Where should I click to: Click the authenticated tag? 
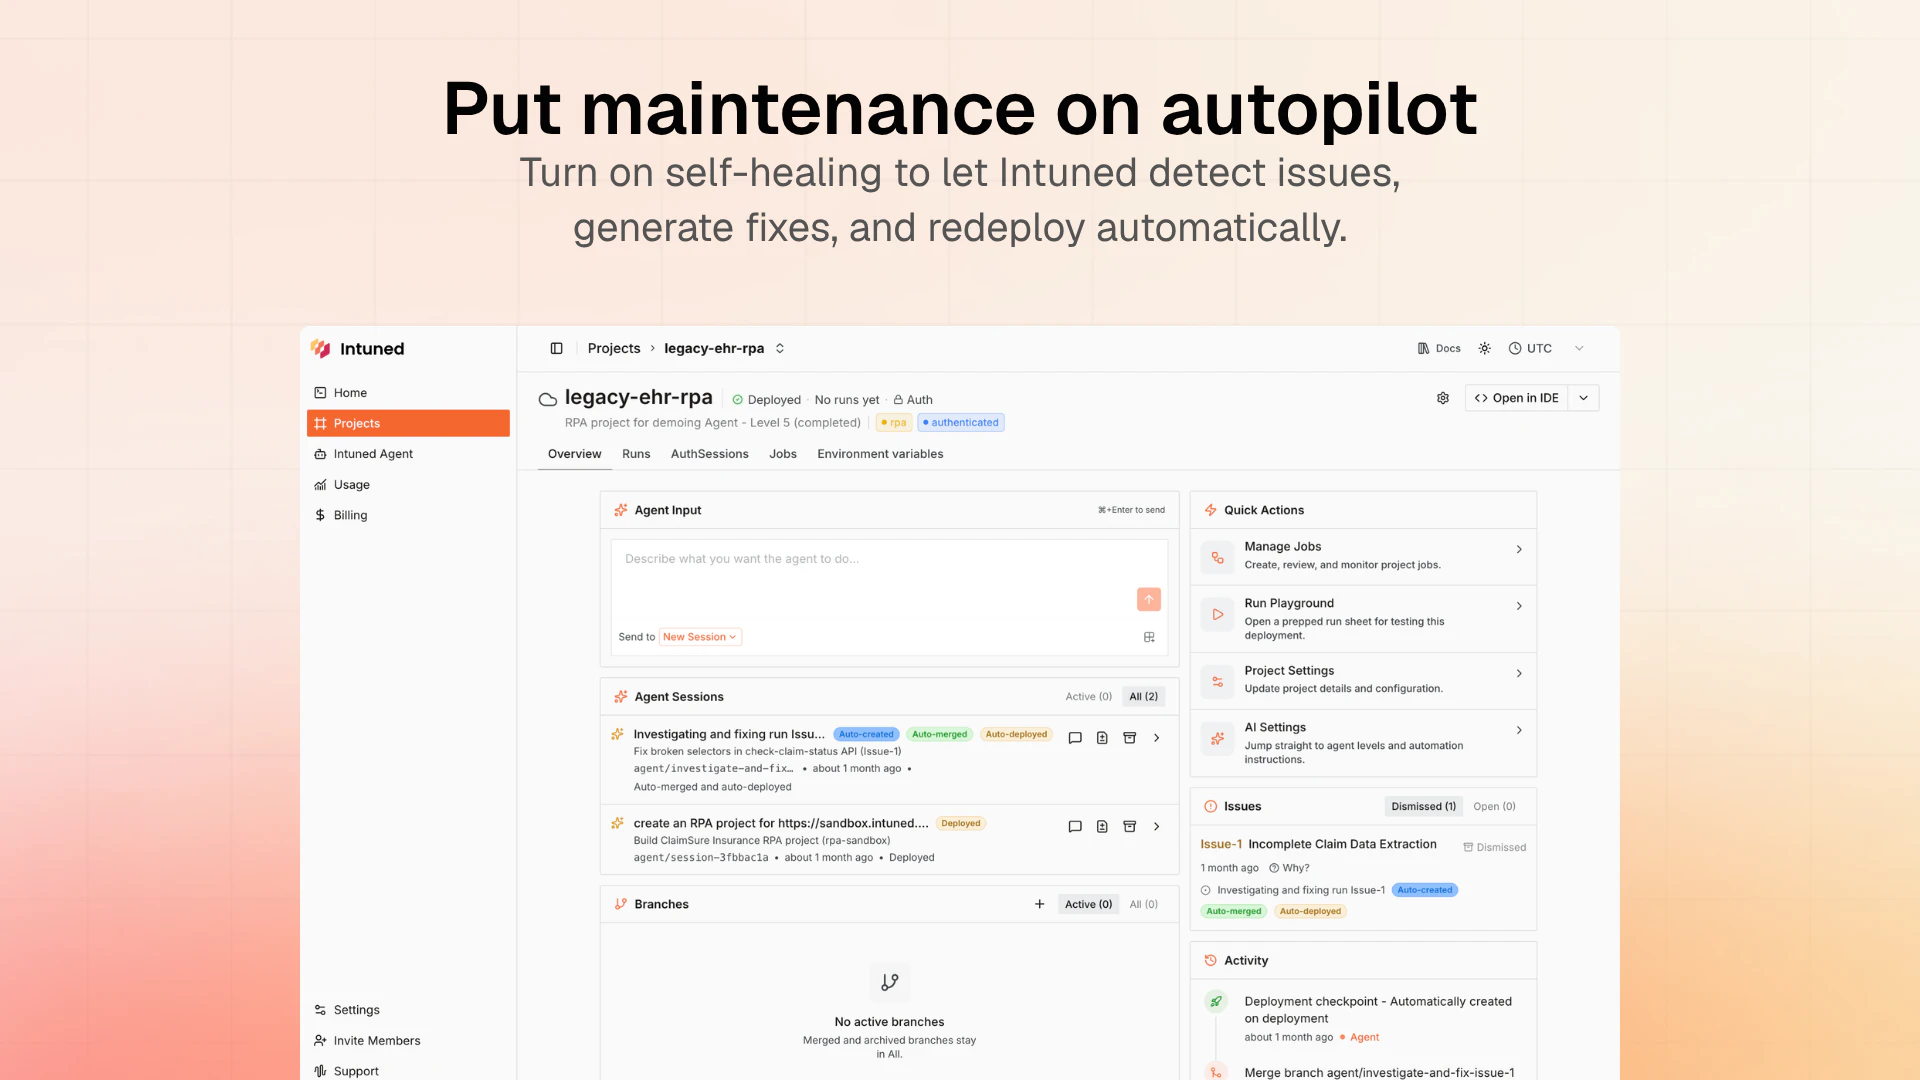click(x=961, y=423)
